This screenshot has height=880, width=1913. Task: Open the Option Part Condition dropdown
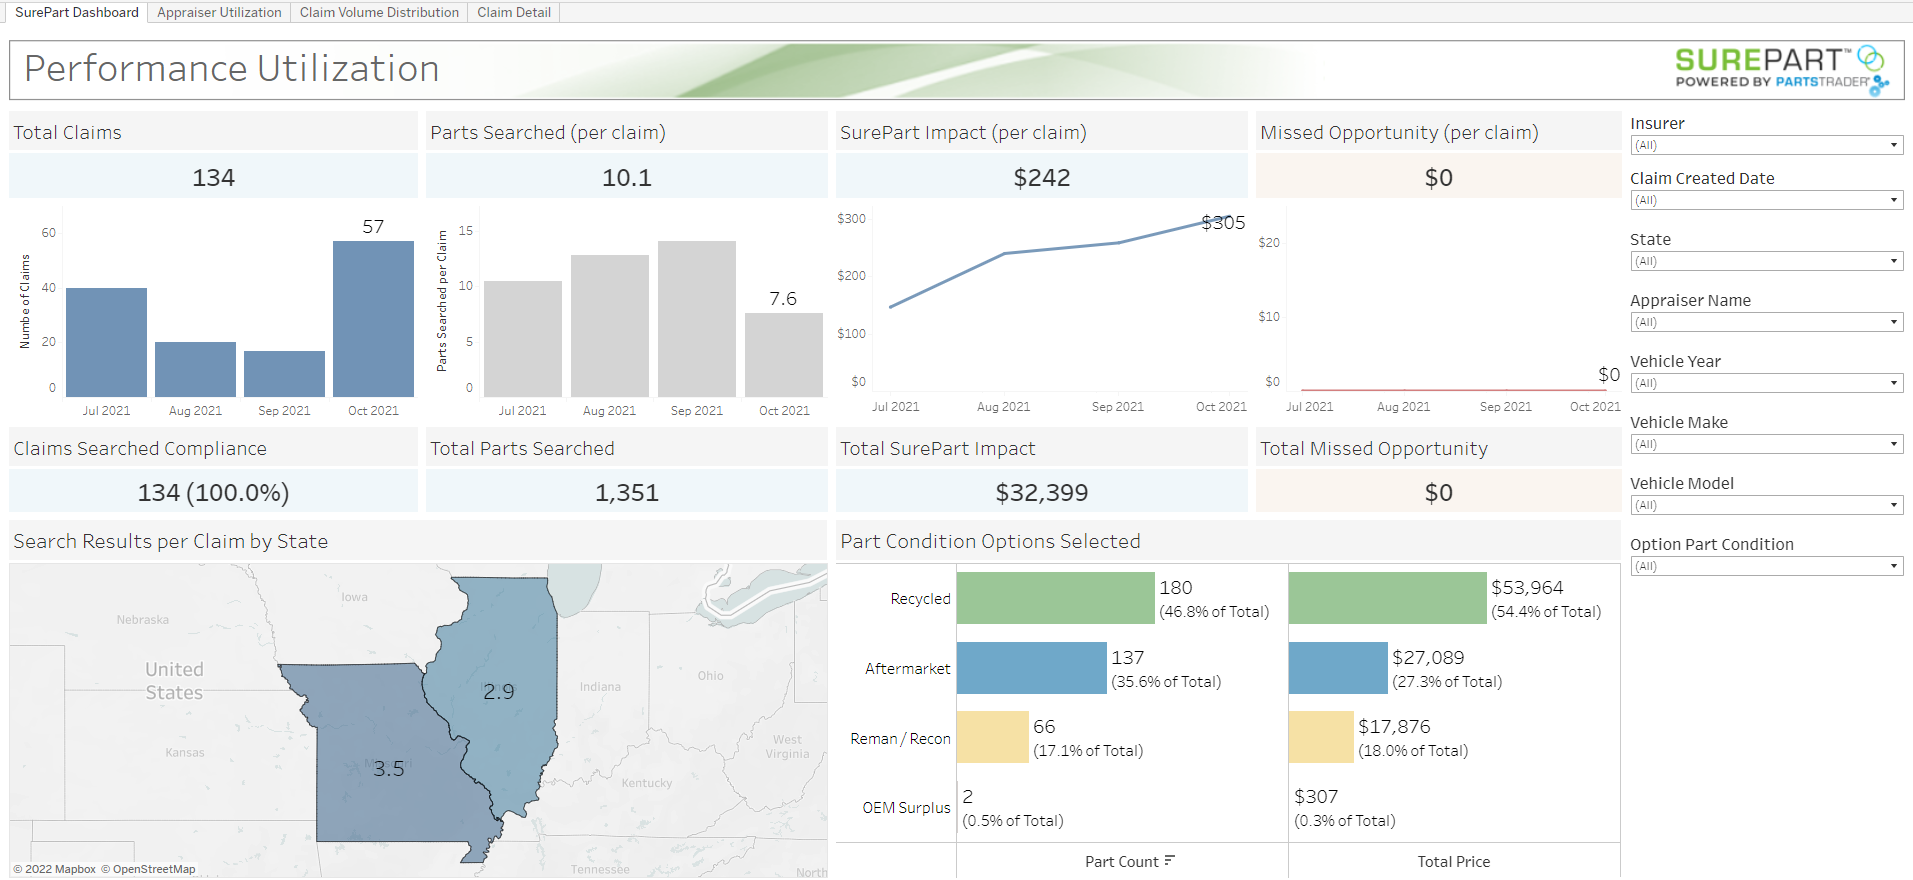(x=1766, y=566)
